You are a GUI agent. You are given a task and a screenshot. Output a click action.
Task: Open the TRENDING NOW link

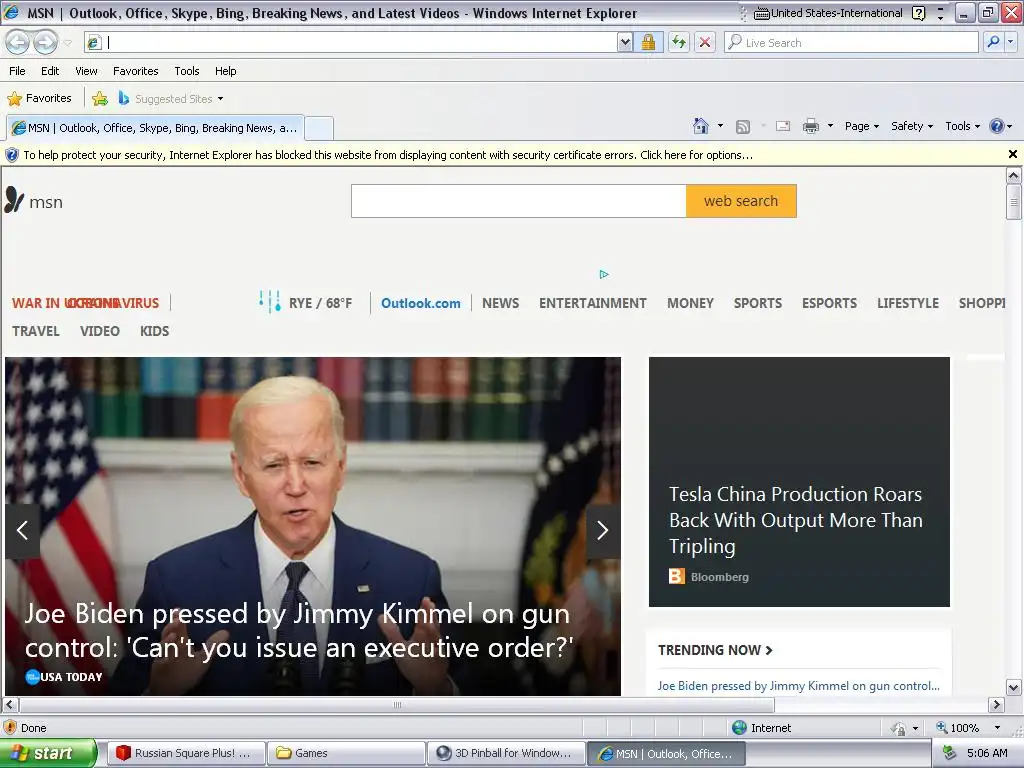click(715, 650)
